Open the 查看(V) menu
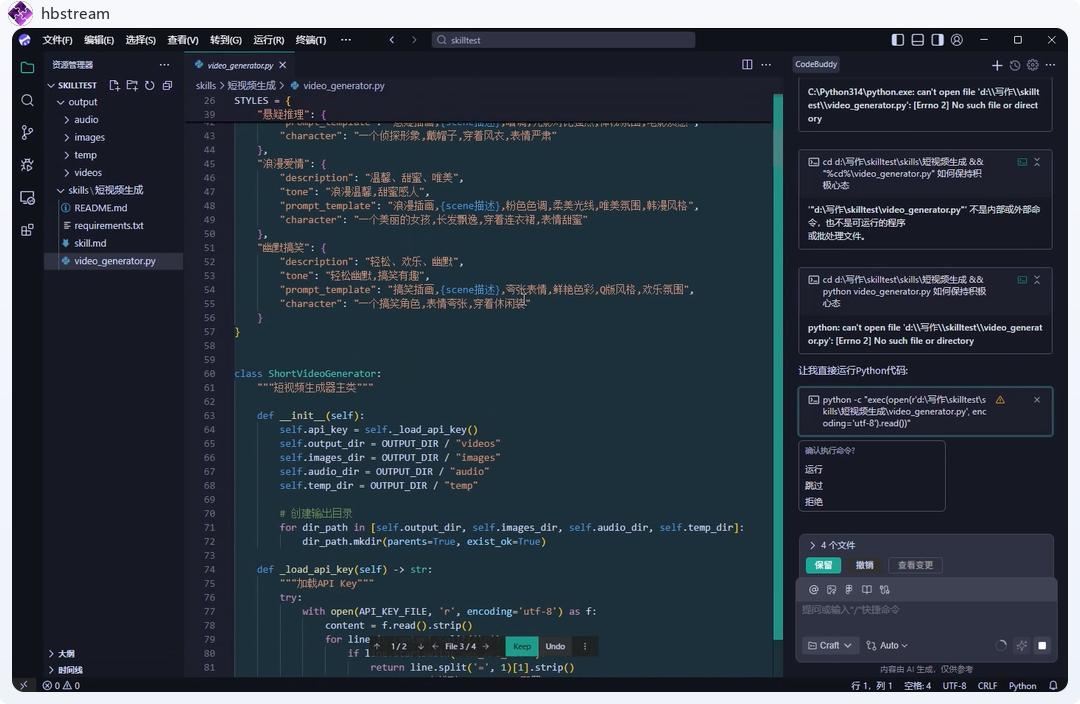Image resolution: width=1080 pixels, height=704 pixels. pyautogui.click(x=183, y=40)
